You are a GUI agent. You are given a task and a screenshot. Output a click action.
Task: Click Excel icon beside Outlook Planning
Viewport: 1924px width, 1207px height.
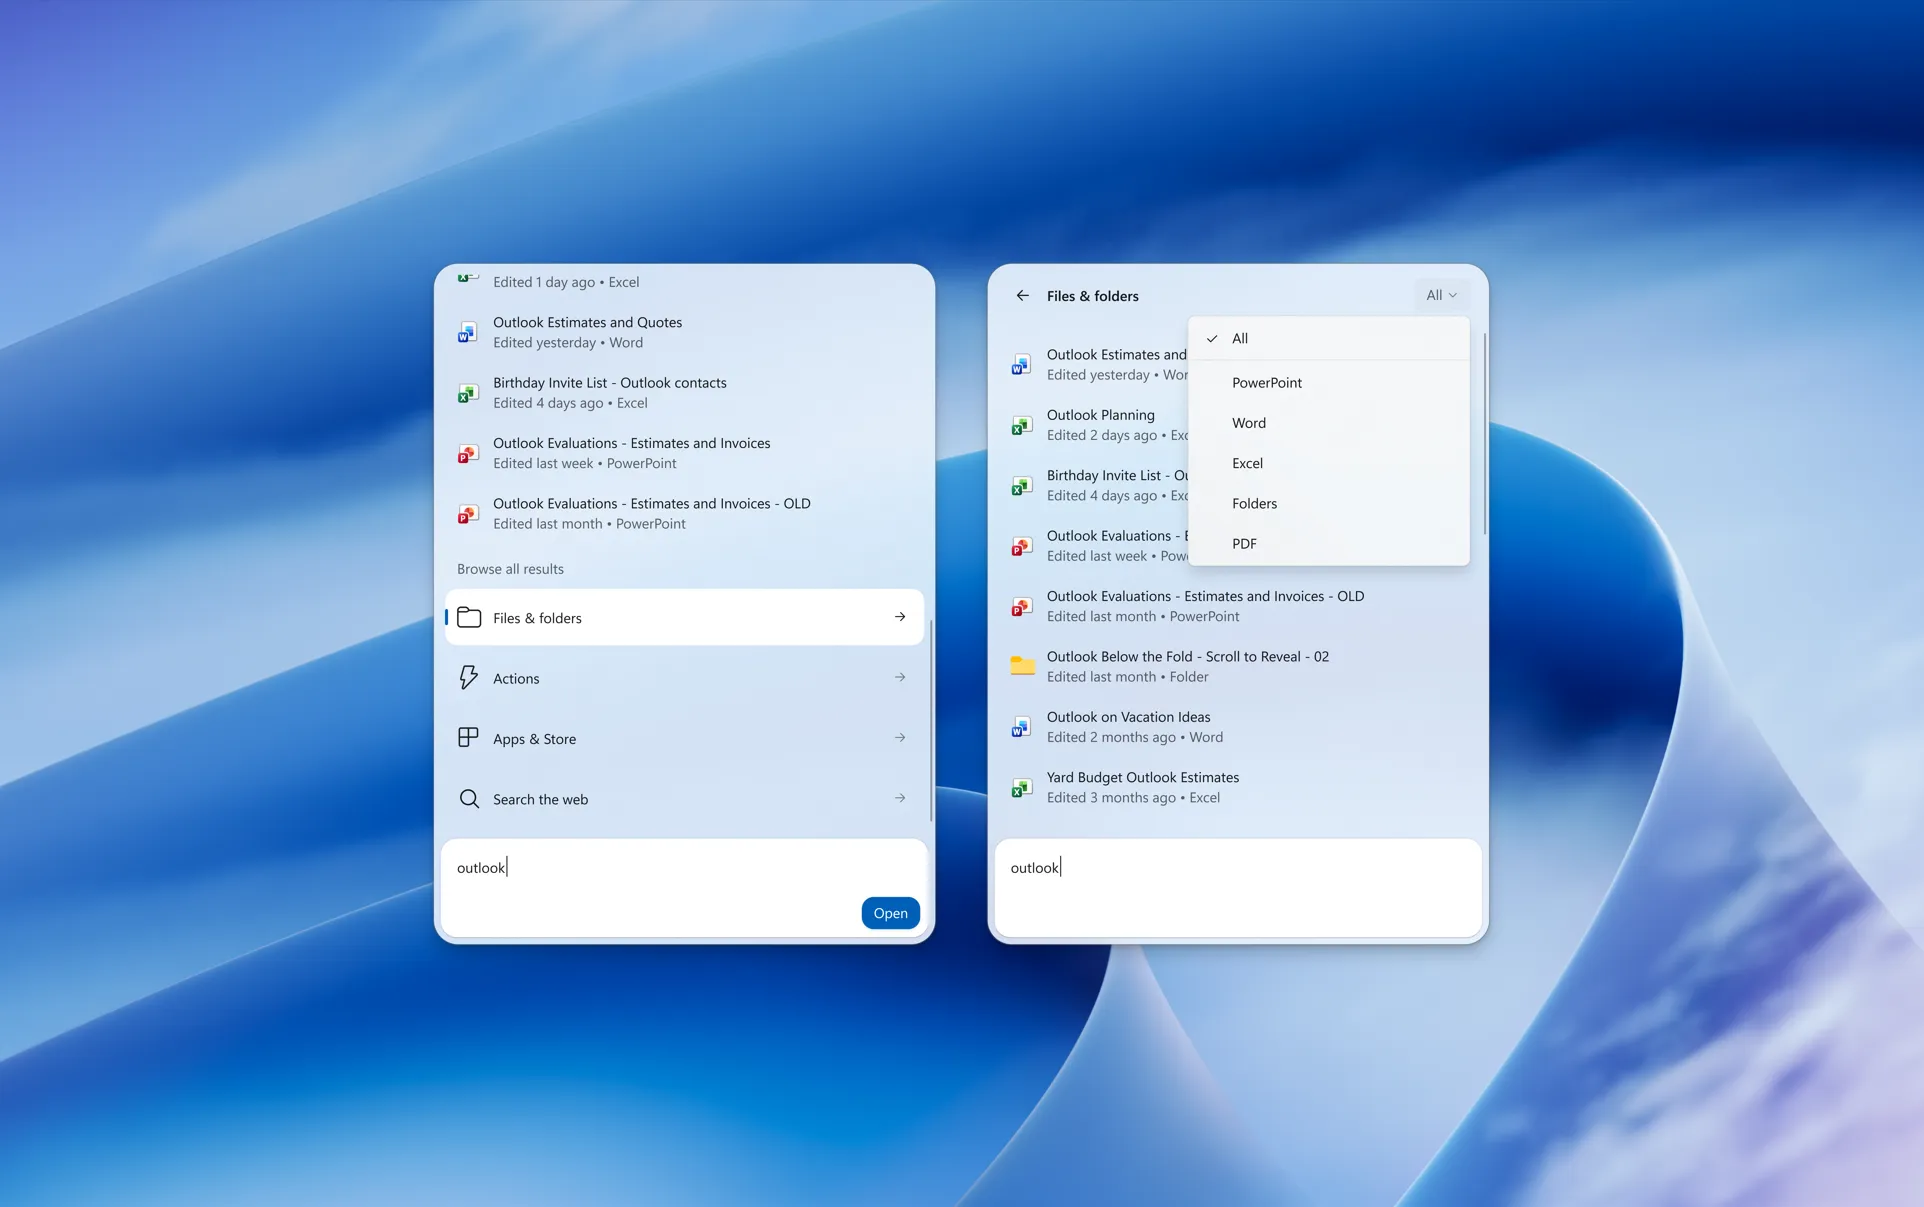tap(1021, 425)
